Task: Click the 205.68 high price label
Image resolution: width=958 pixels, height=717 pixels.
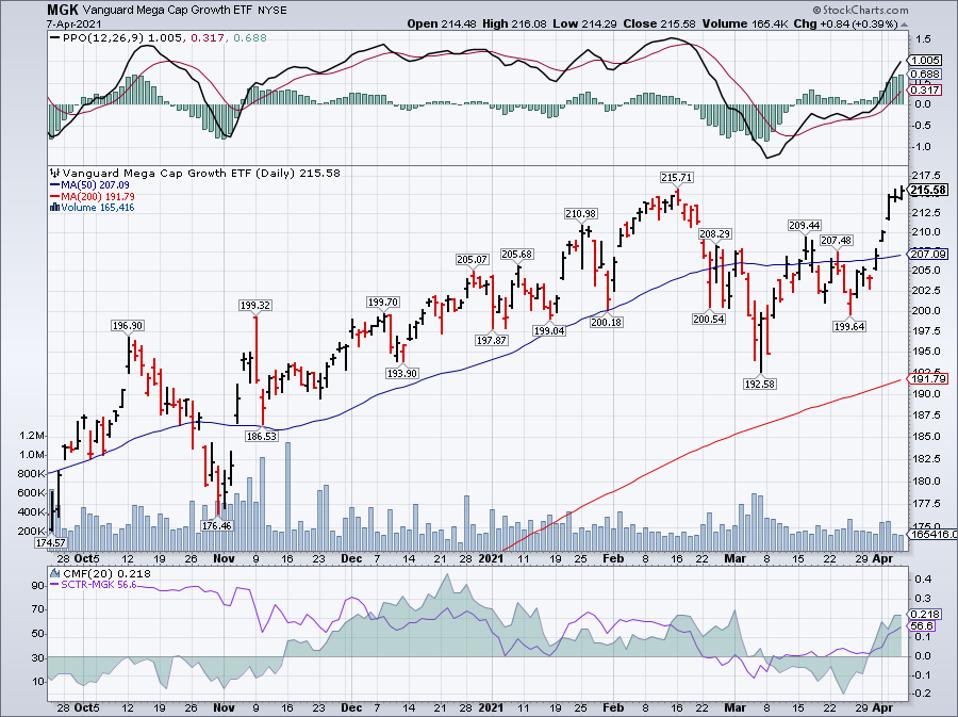Action: point(517,254)
